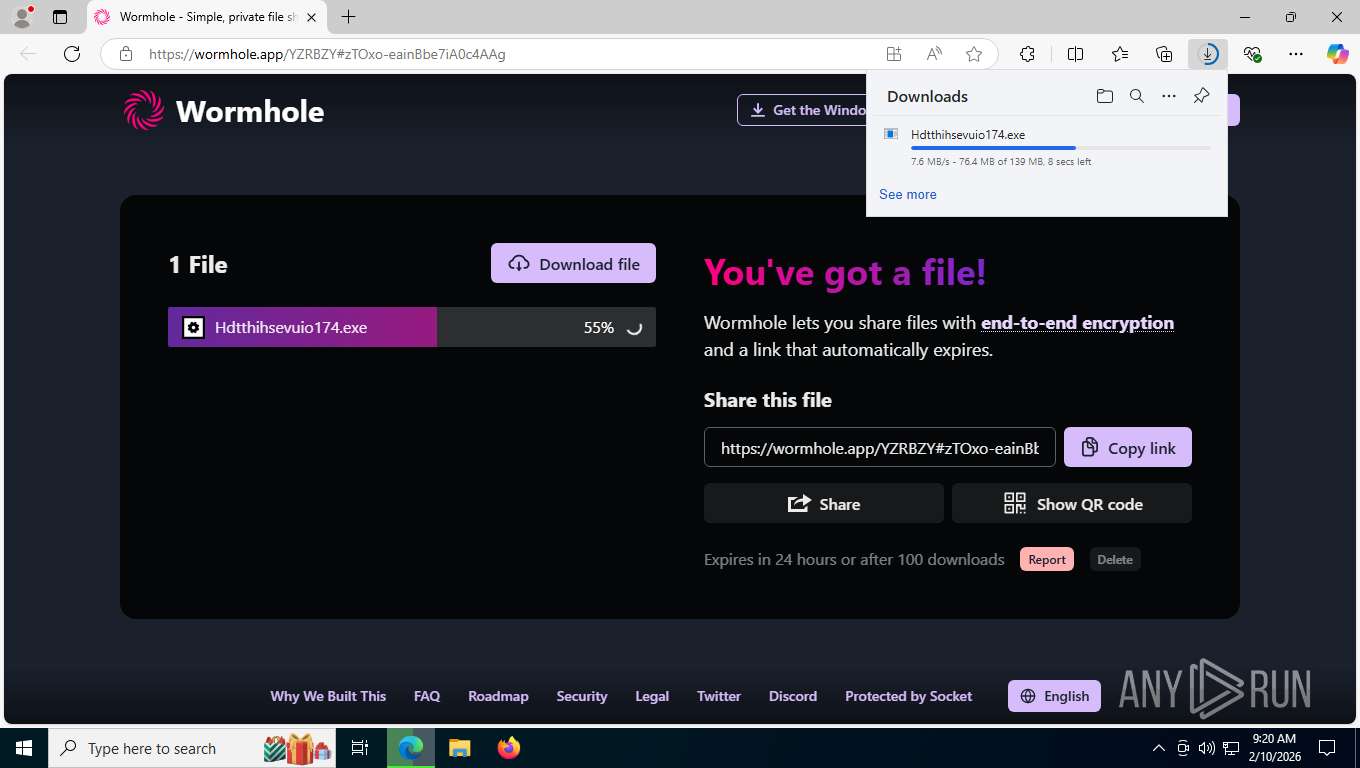Viewport: 1360px width, 768px height.
Task: Click the Report button
Action: tap(1047, 559)
